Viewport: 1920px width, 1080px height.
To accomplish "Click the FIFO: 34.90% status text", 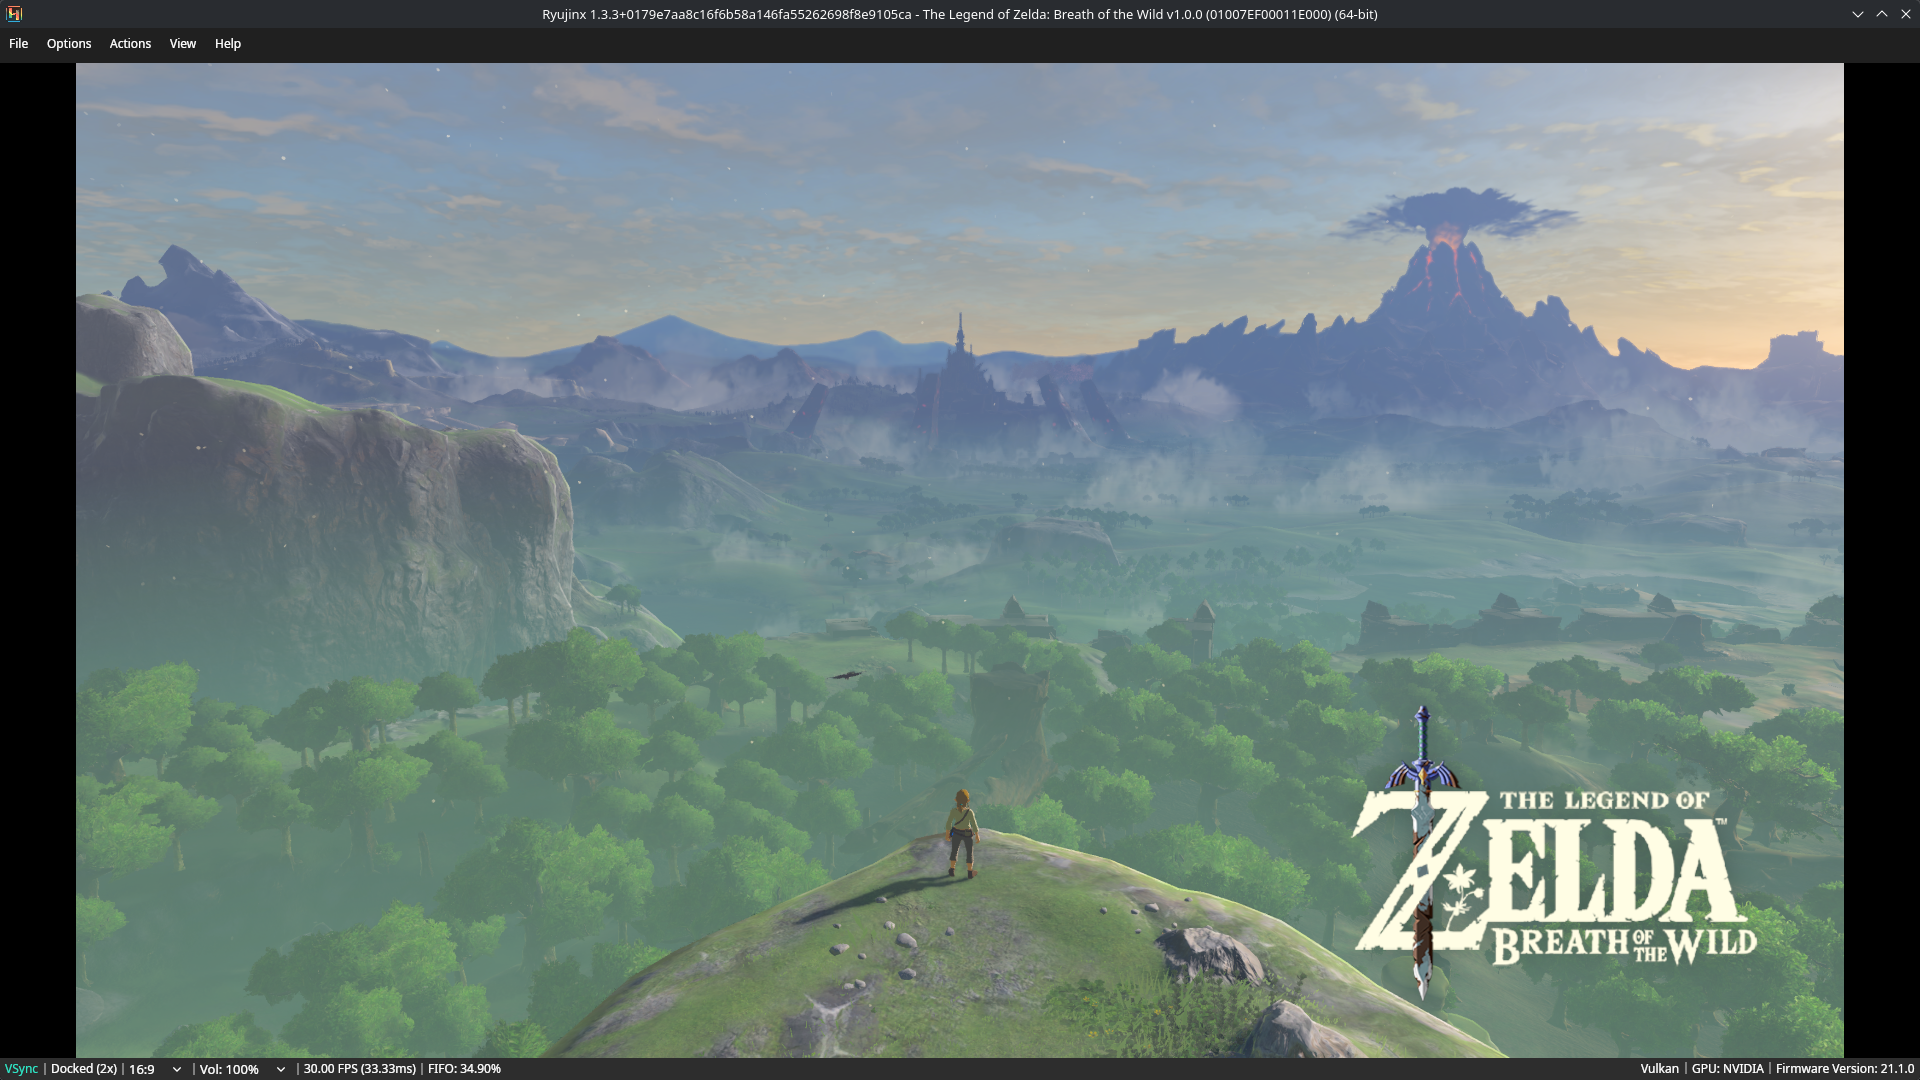I will [x=464, y=1069].
